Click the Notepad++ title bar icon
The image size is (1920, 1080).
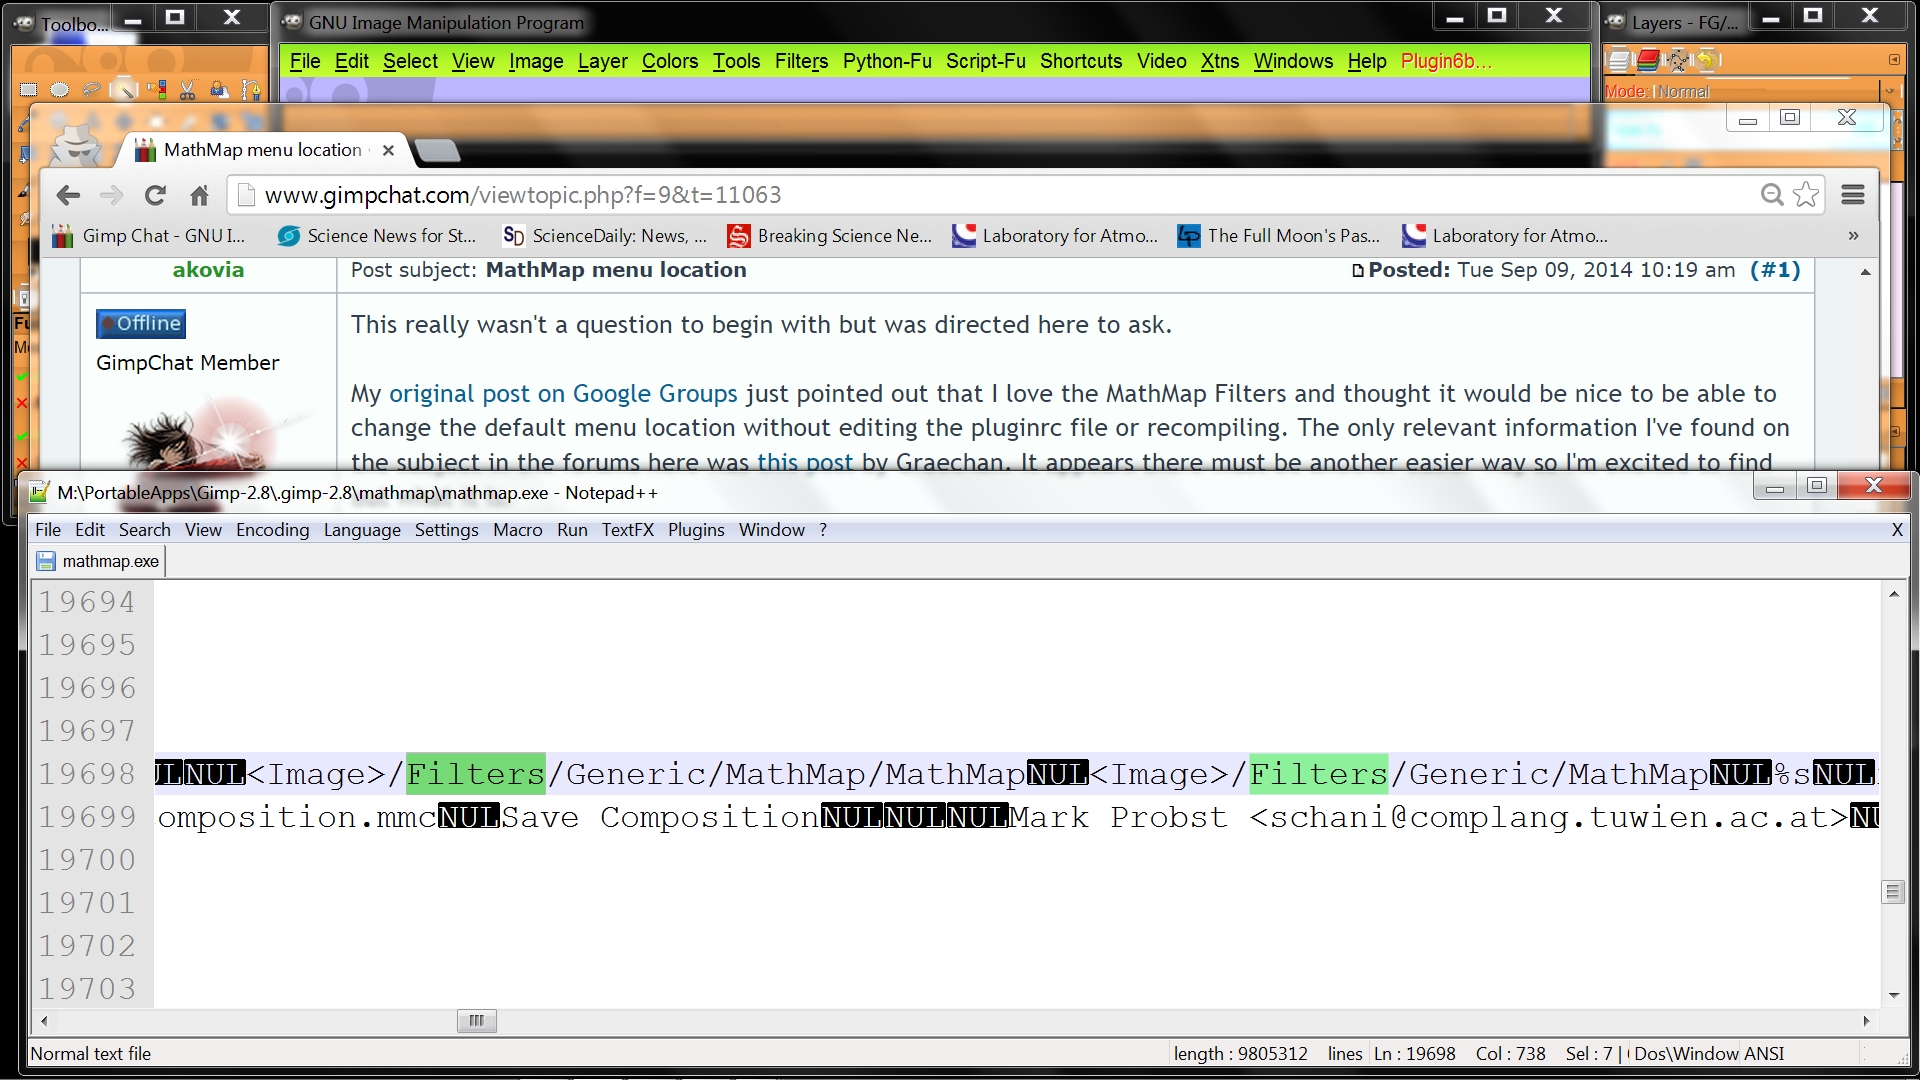[x=40, y=492]
